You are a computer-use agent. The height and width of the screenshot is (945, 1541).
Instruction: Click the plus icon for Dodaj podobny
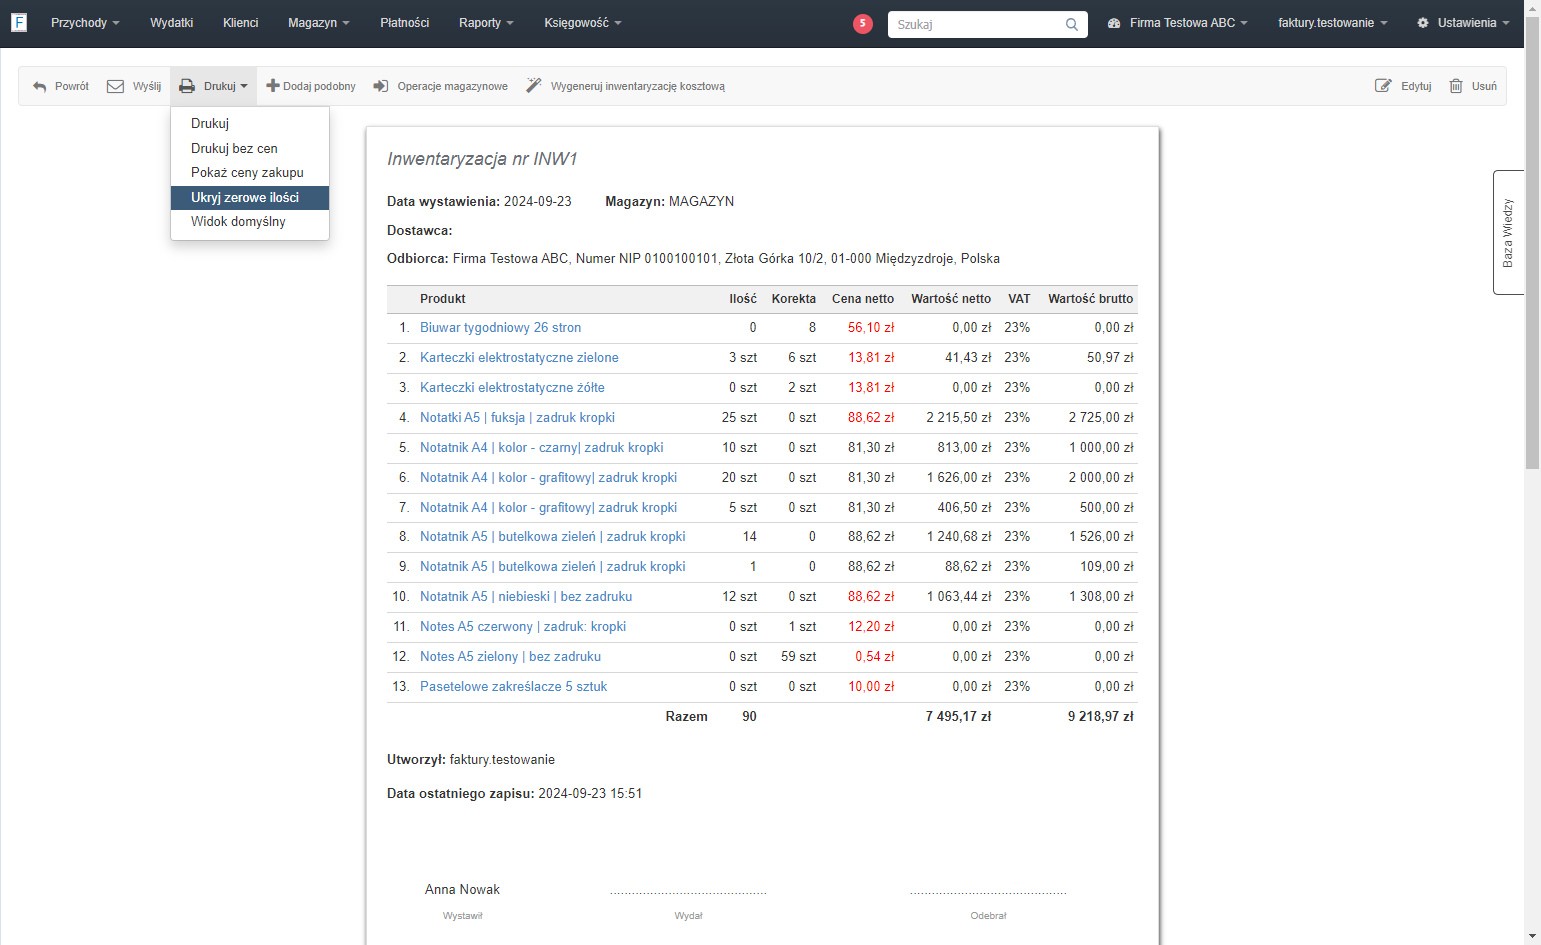coord(272,86)
